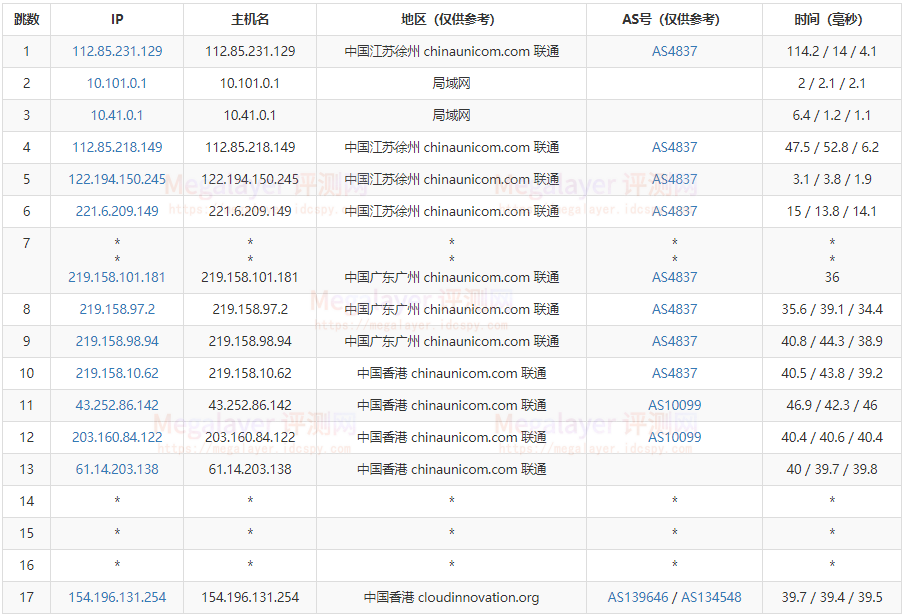Click the AS号 (仅供参考) column header

point(675,20)
